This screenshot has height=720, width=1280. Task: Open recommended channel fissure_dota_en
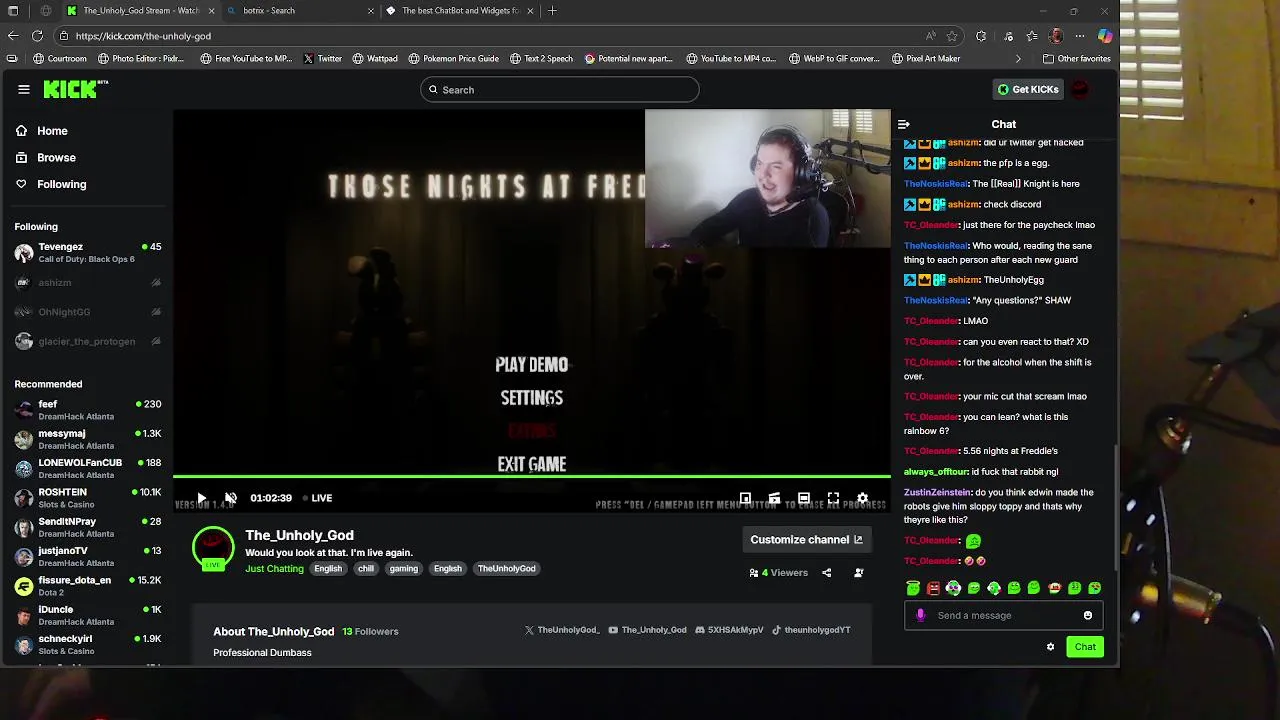click(x=88, y=586)
